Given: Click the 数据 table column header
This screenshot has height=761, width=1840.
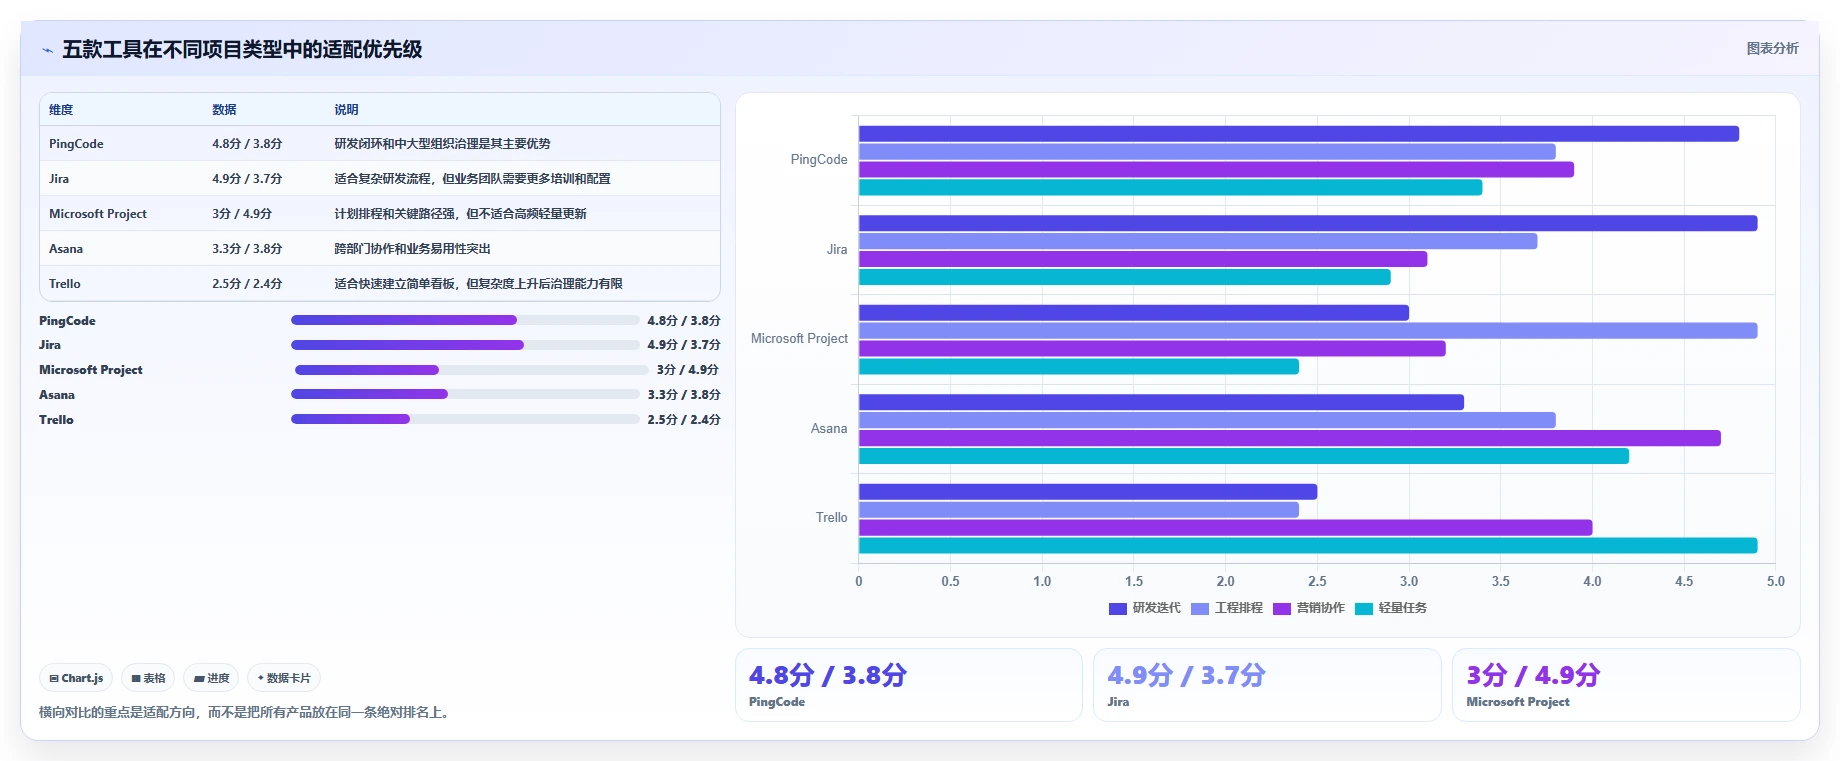Looking at the screenshot, I should pyautogui.click(x=224, y=110).
